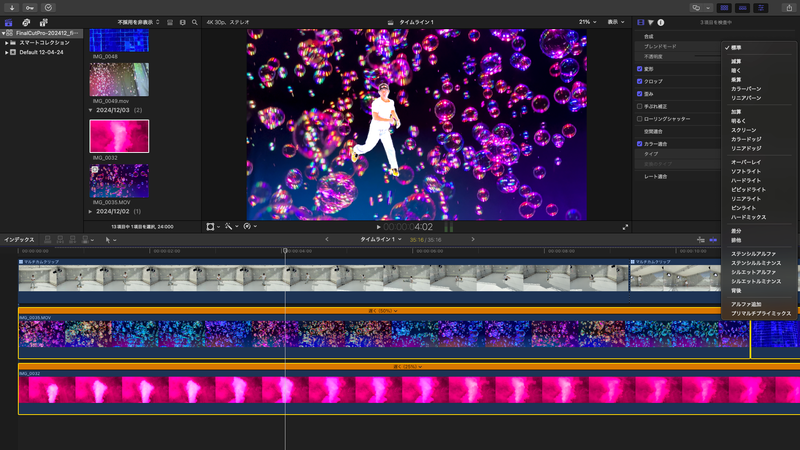
Task: Open the 遅く (50%) retime dropdown
Action: click(383, 311)
